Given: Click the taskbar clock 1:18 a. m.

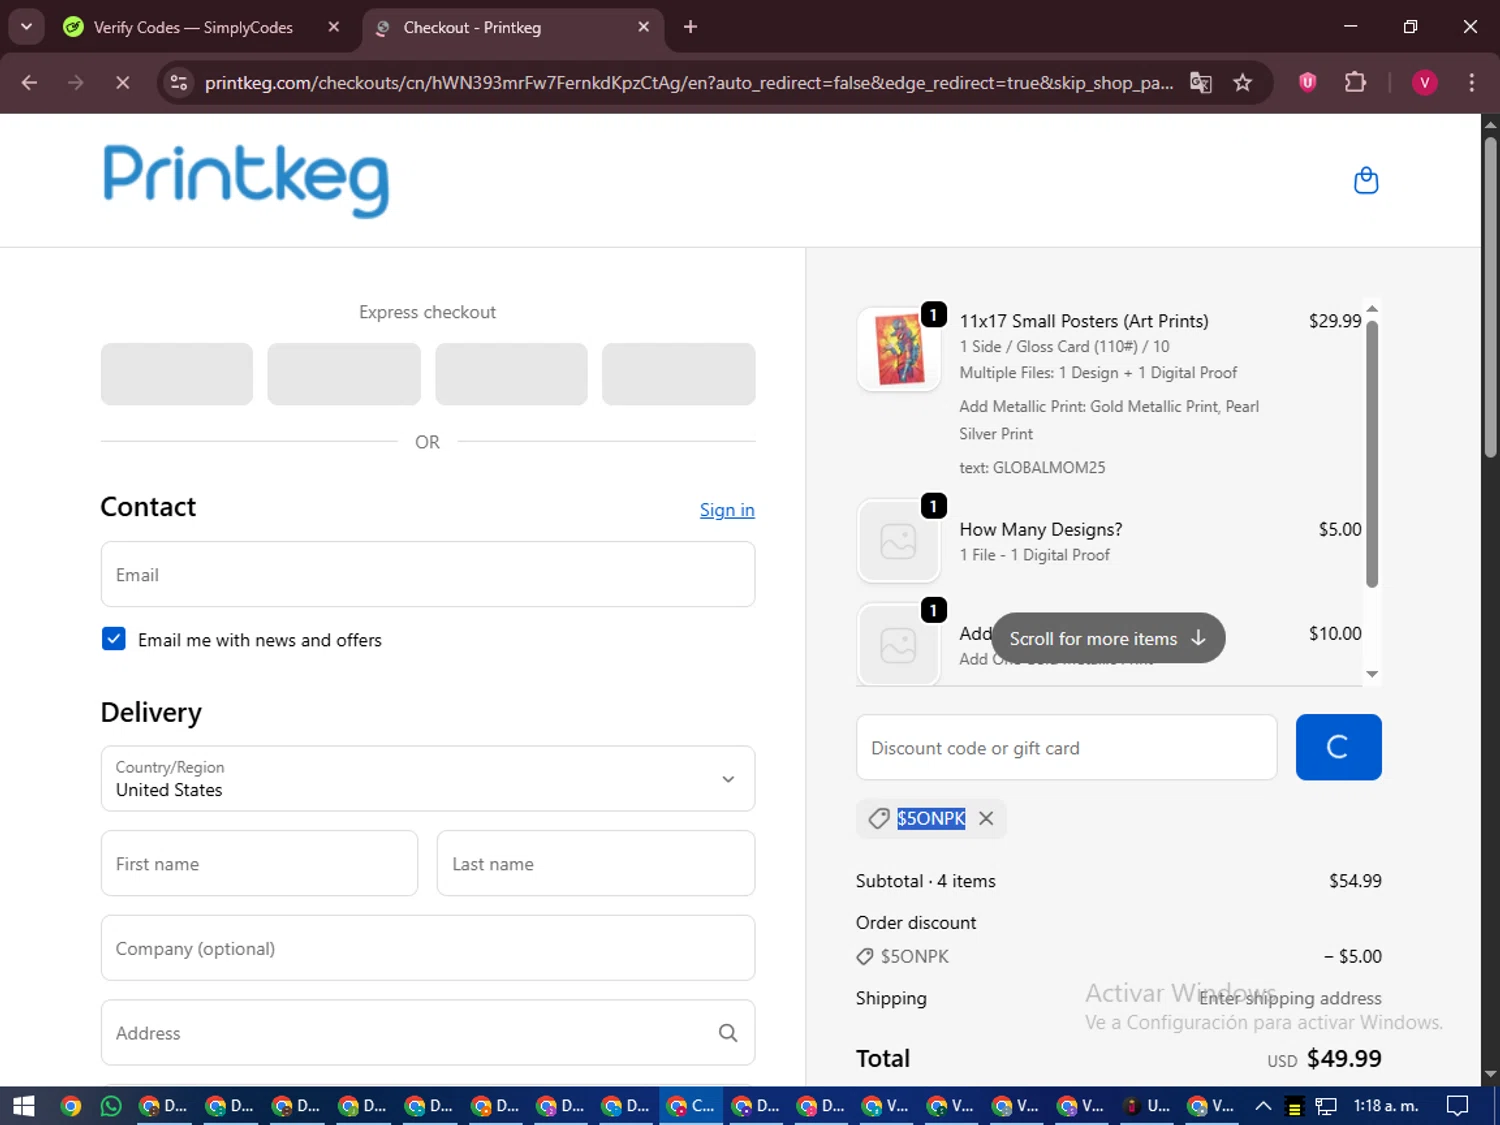Looking at the screenshot, I should tap(1386, 1105).
